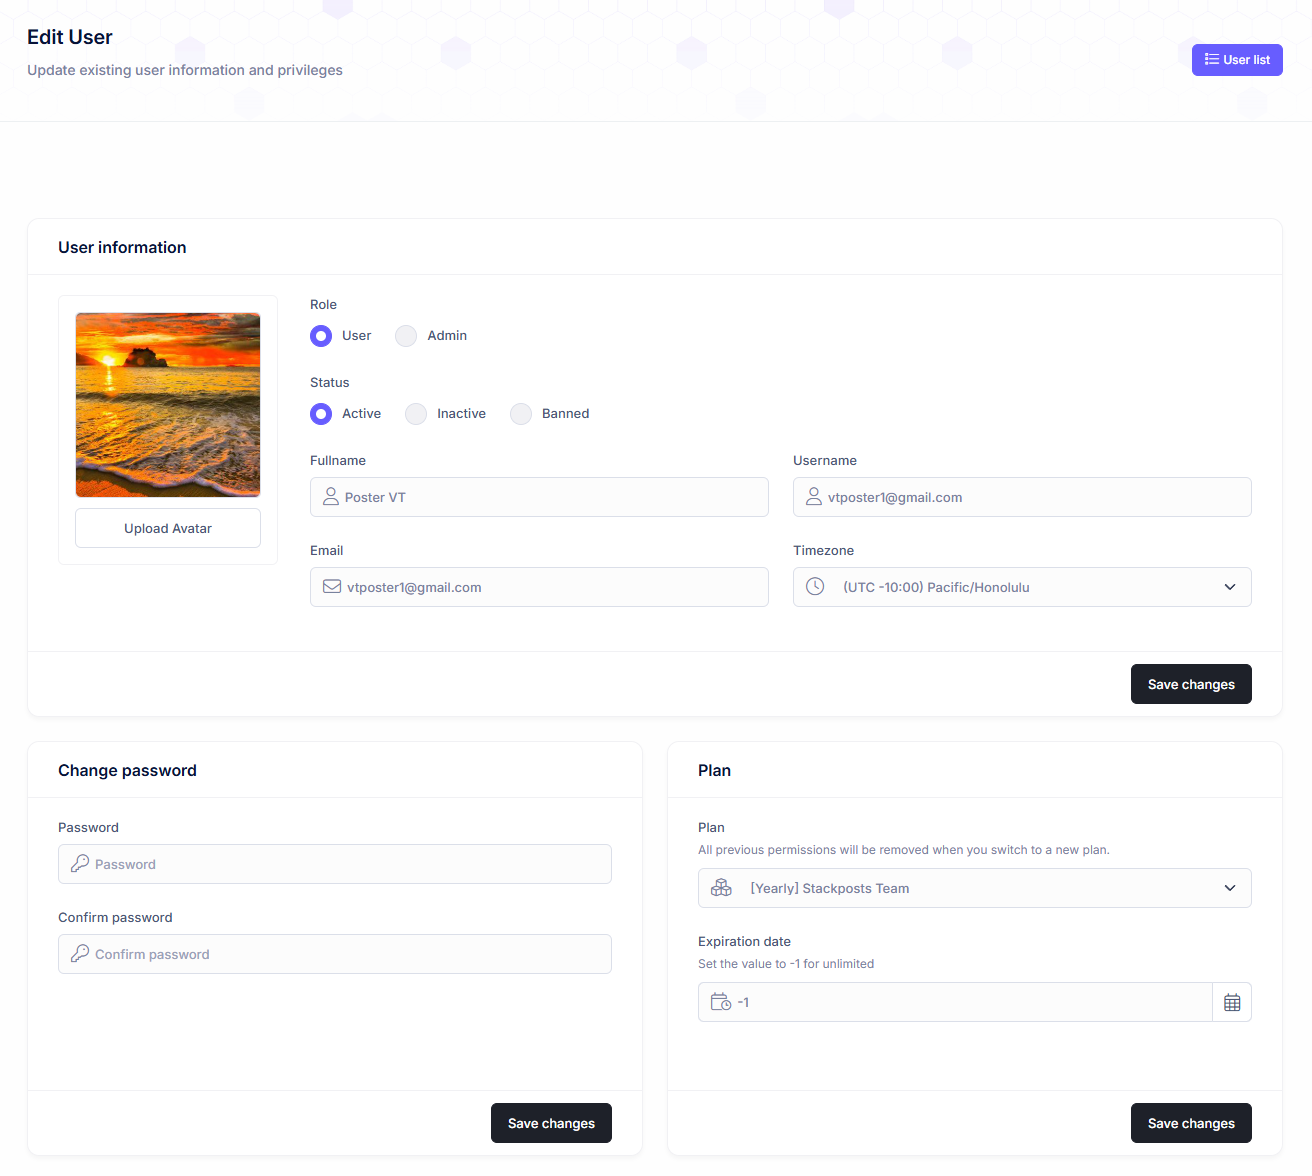Click the sunset avatar image
This screenshot has width=1312, height=1176.
(x=168, y=405)
